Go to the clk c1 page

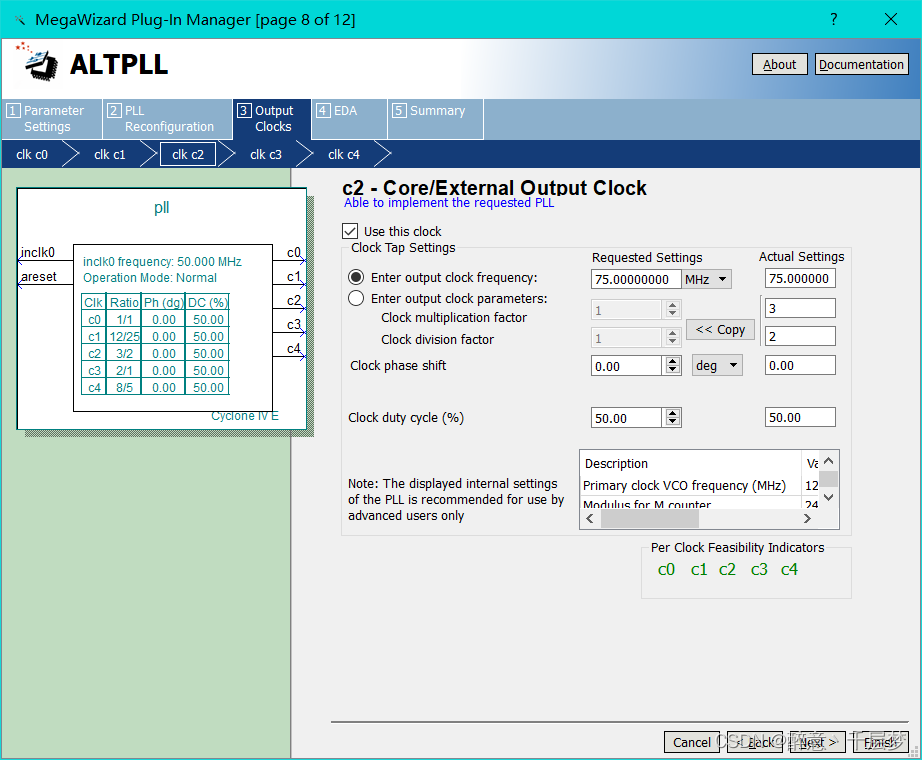point(110,155)
